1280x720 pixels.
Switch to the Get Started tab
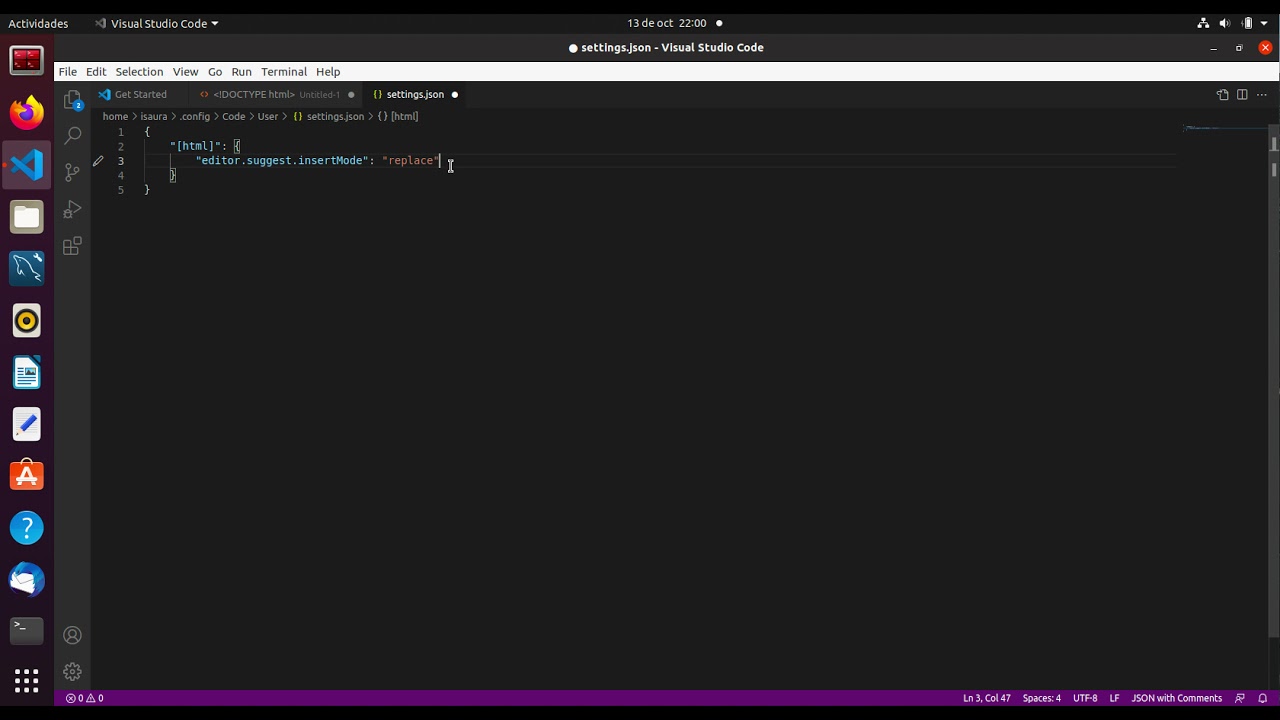pos(140,94)
